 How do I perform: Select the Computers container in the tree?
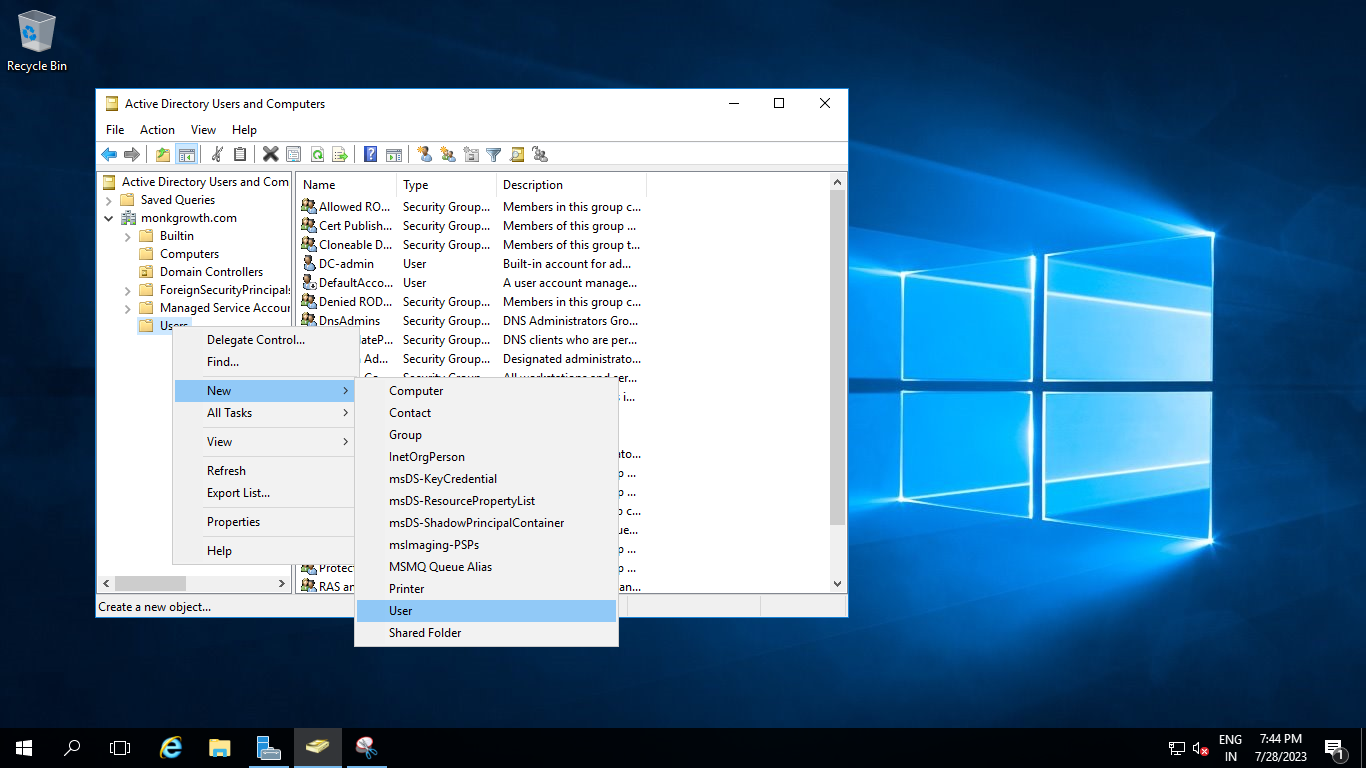click(189, 254)
